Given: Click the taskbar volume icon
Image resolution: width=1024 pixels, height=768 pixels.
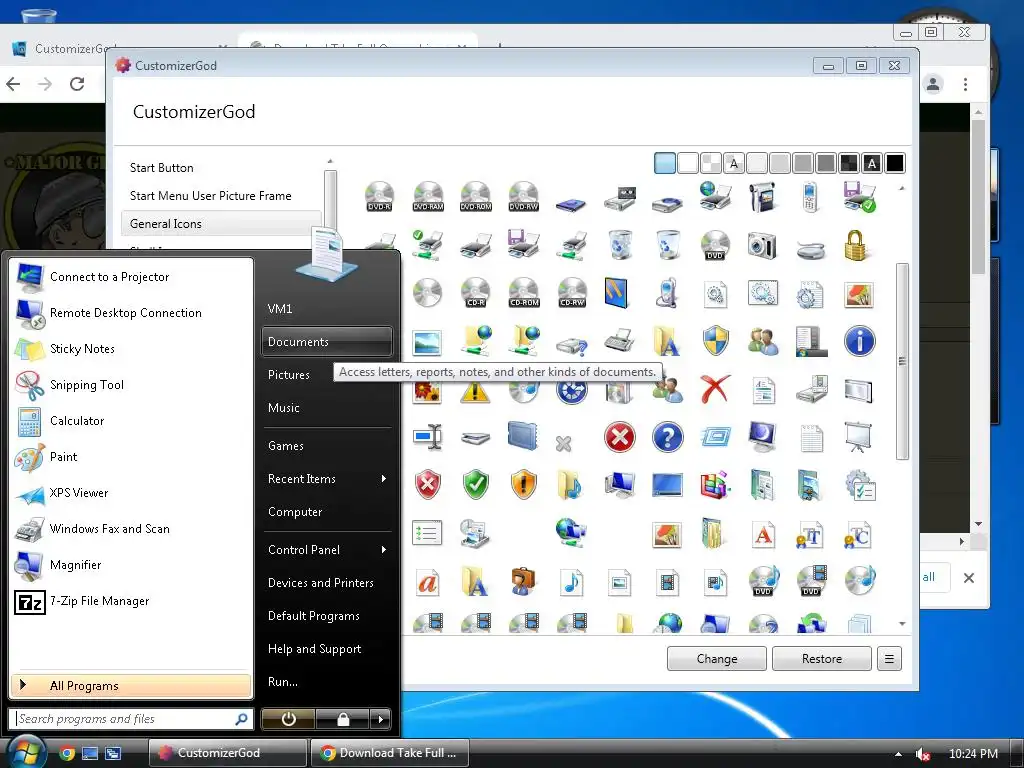Looking at the screenshot, I should pyautogui.click(x=922, y=754).
